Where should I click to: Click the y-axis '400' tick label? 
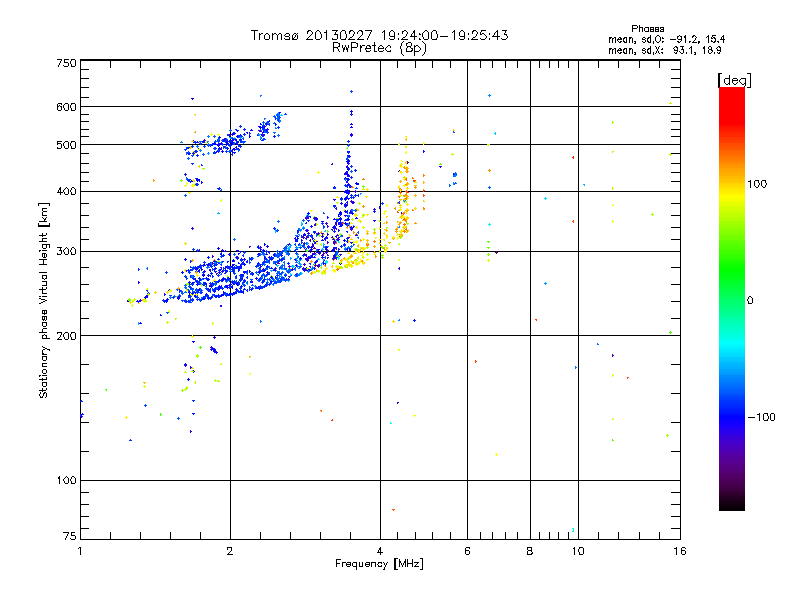pos(66,191)
